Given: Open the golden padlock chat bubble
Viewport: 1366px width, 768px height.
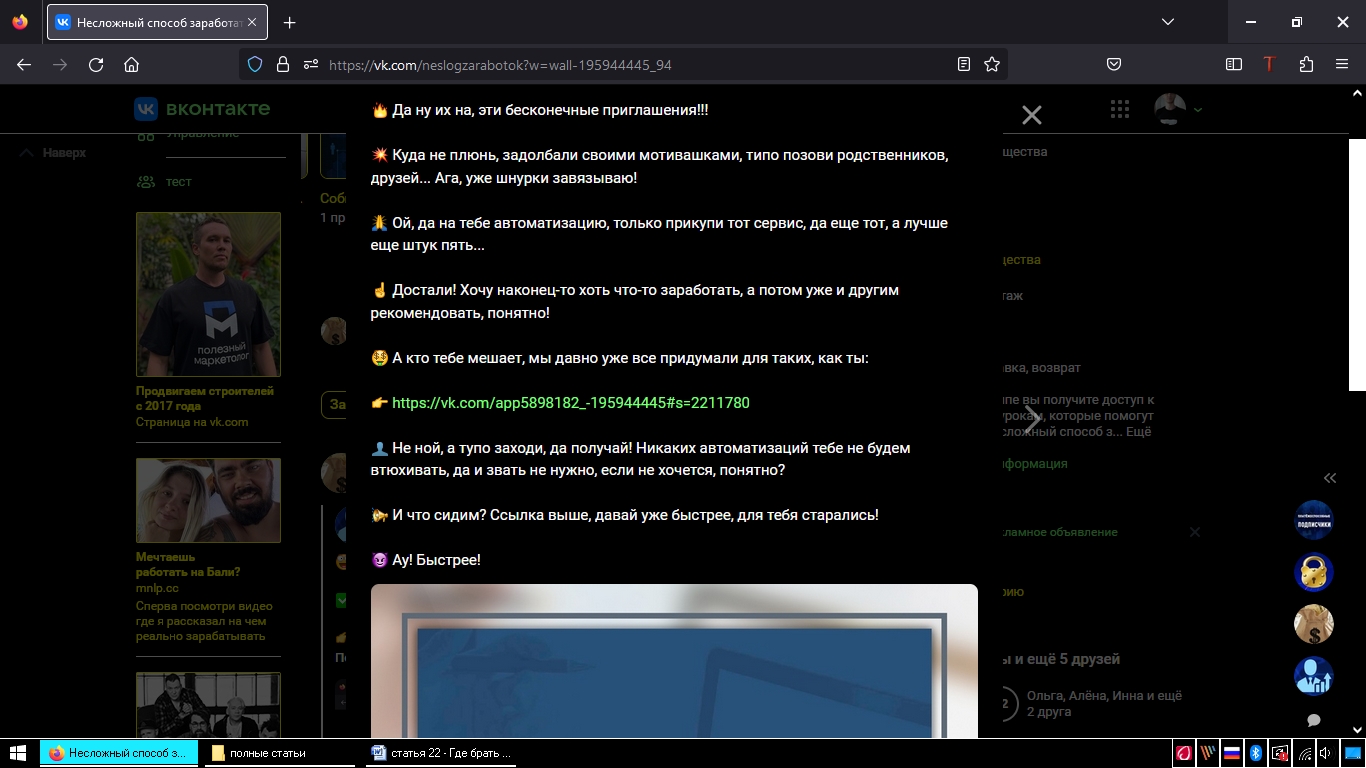Looking at the screenshot, I should click(1314, 572).
